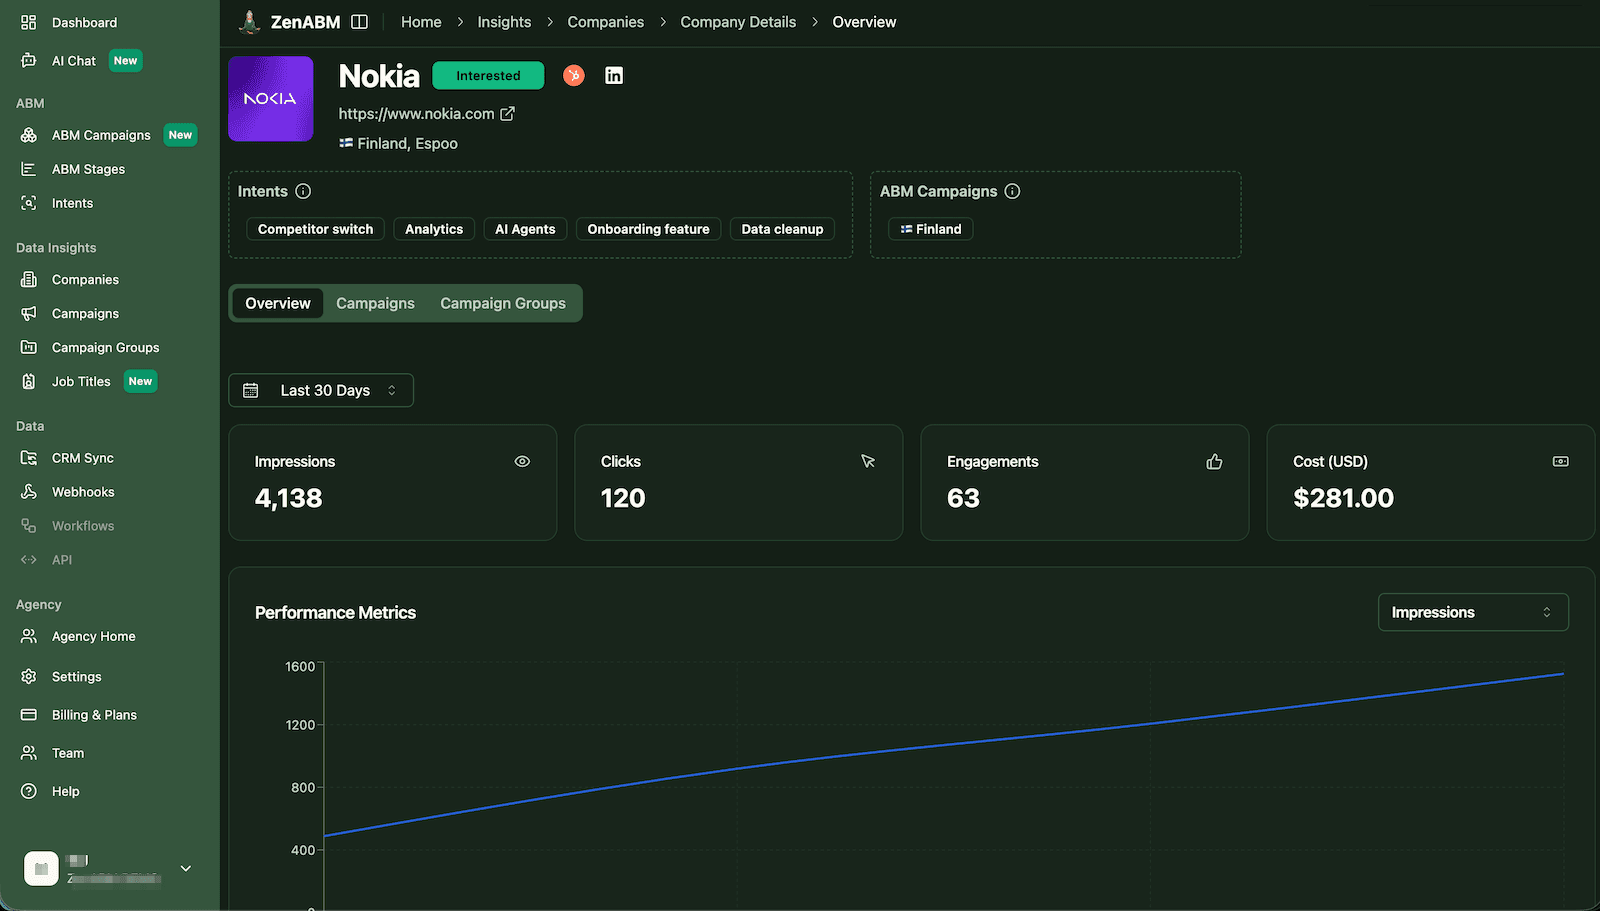
Task: Switch to the Campaign Groups tab
Action: (502, 303)
